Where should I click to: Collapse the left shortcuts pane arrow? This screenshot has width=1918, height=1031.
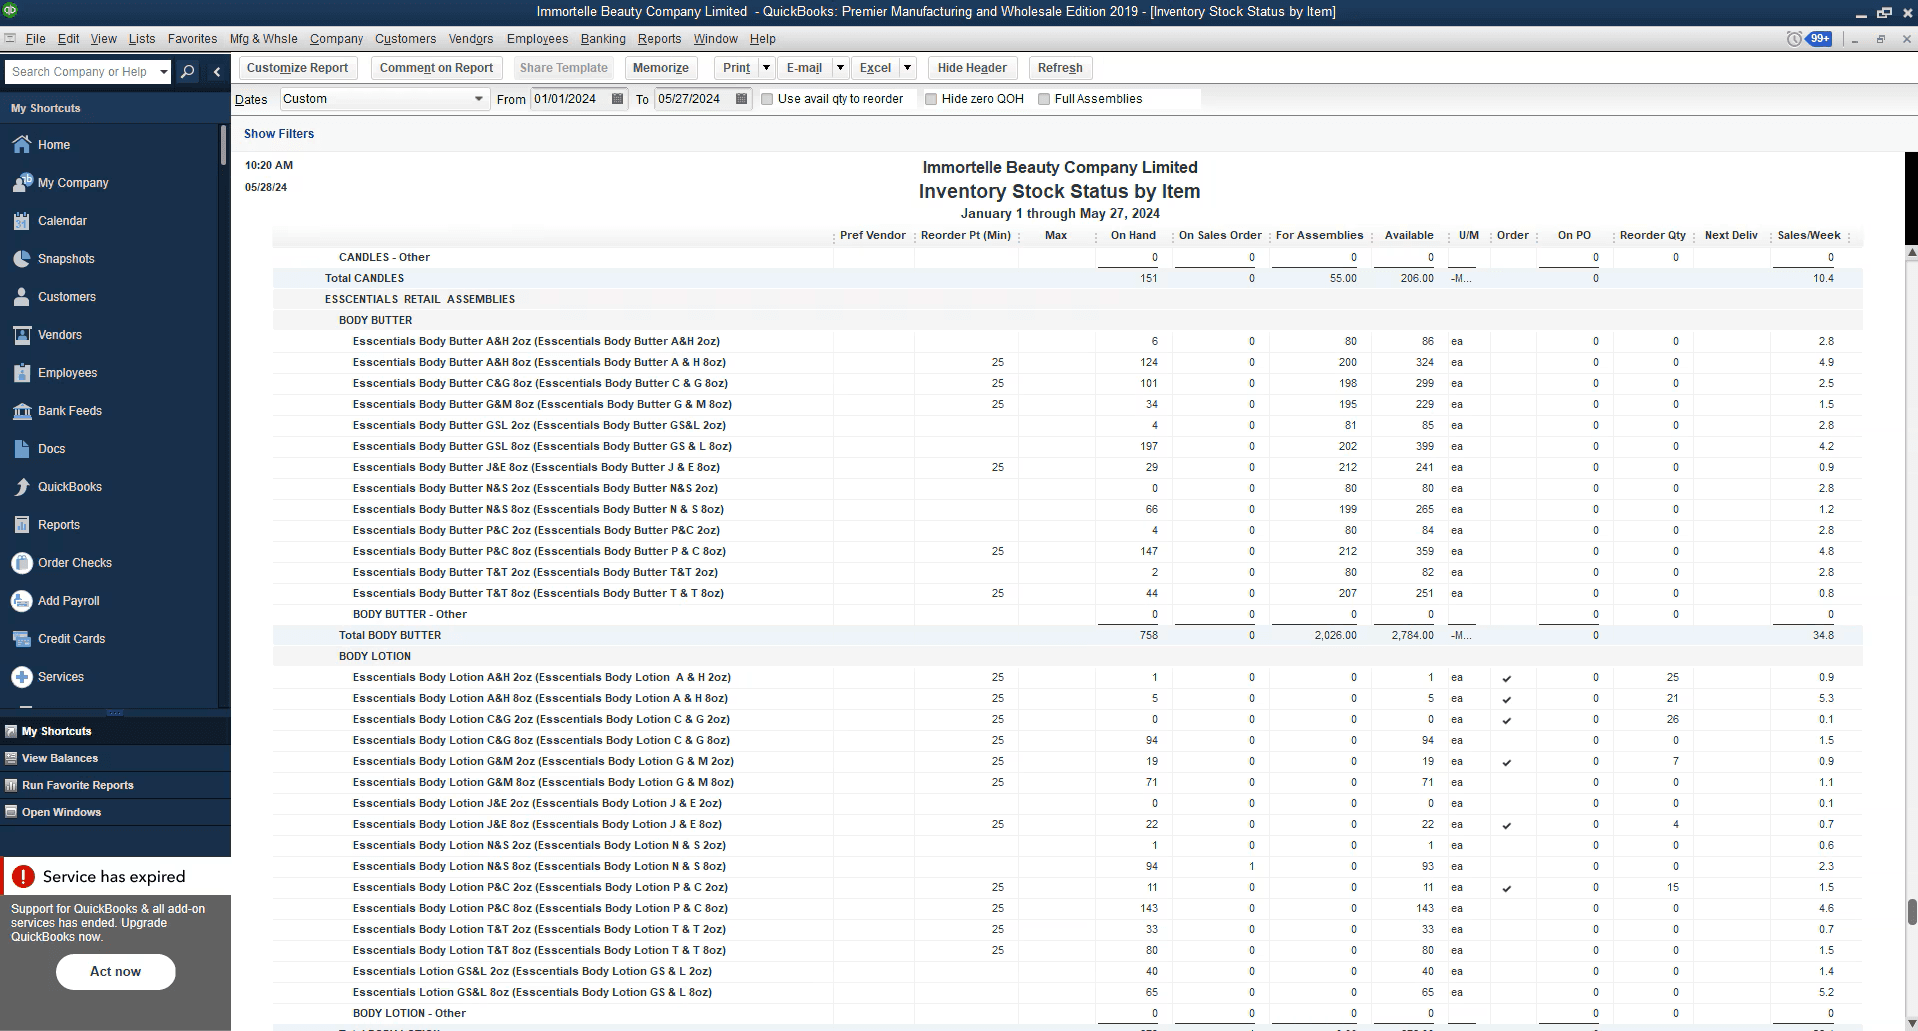[x=217, y=72]
